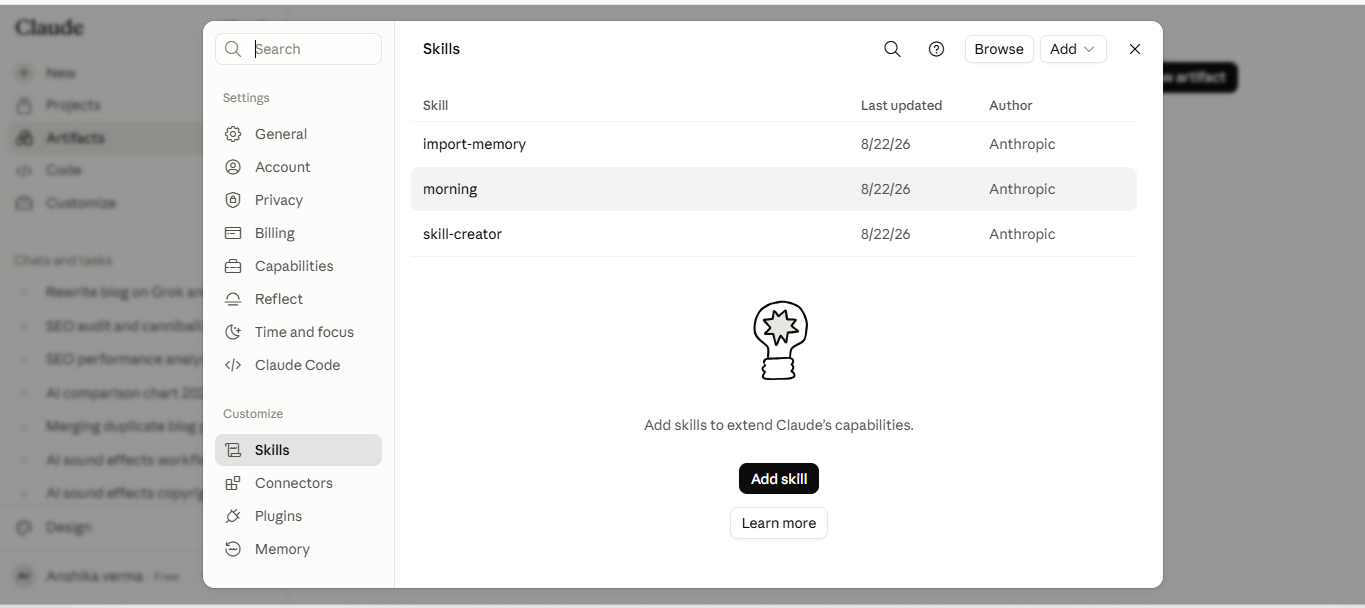Click Design in the background Claude sidebar
Viewport: 1365px width, 608px height.
[68, 527]
